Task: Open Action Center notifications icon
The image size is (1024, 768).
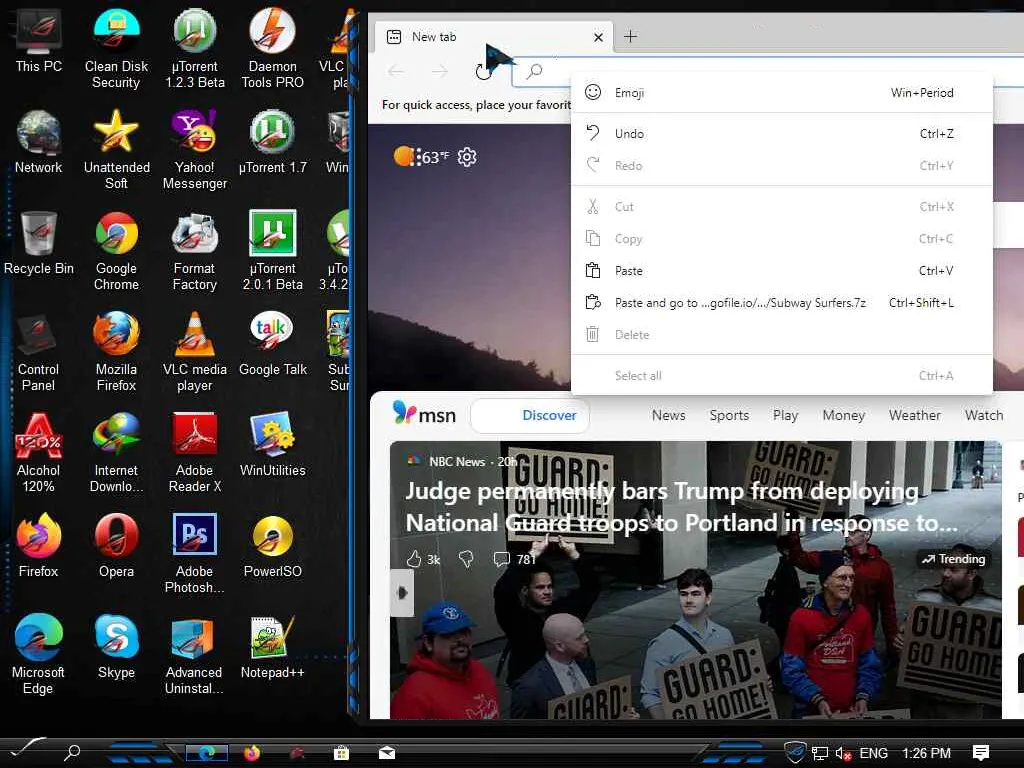Action: click(980, 753)
